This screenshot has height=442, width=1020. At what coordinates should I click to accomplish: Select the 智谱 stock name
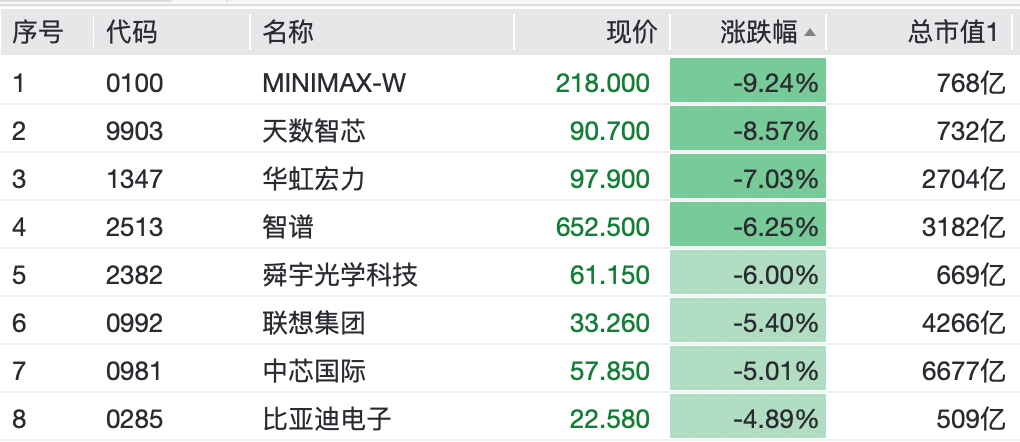coord(288,227)
